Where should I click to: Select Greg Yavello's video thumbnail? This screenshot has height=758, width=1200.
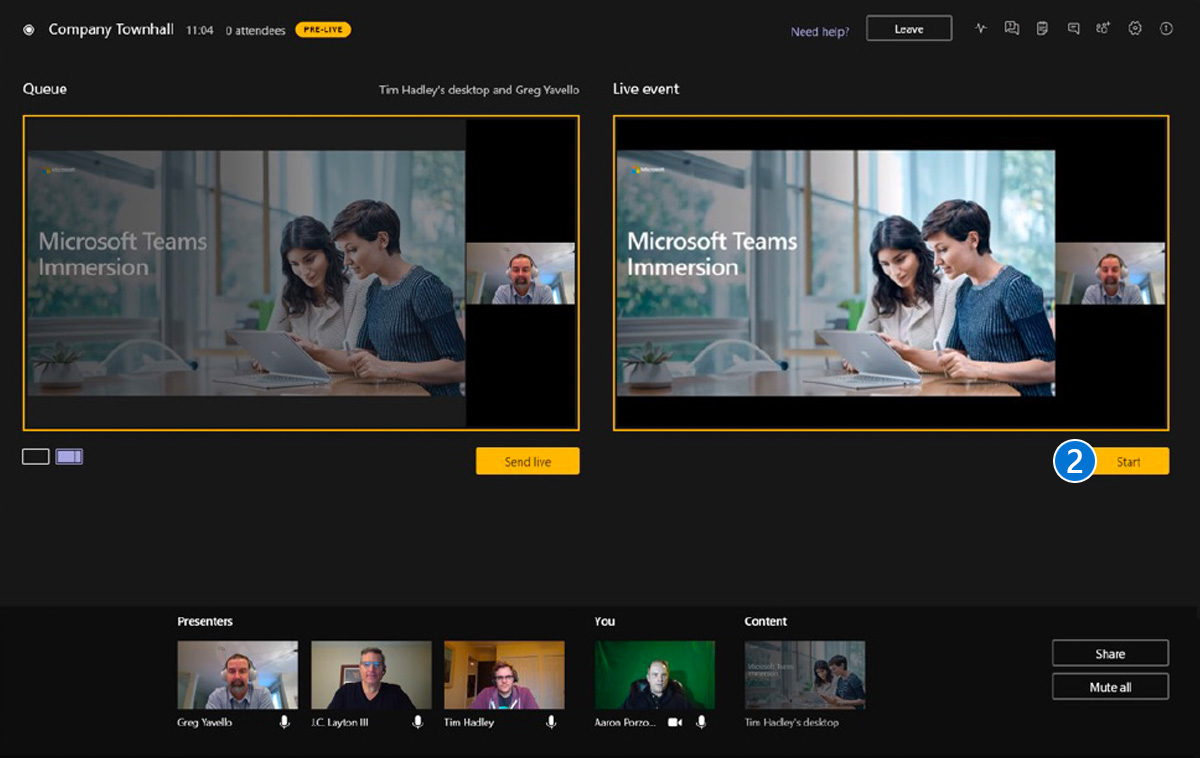237,675
